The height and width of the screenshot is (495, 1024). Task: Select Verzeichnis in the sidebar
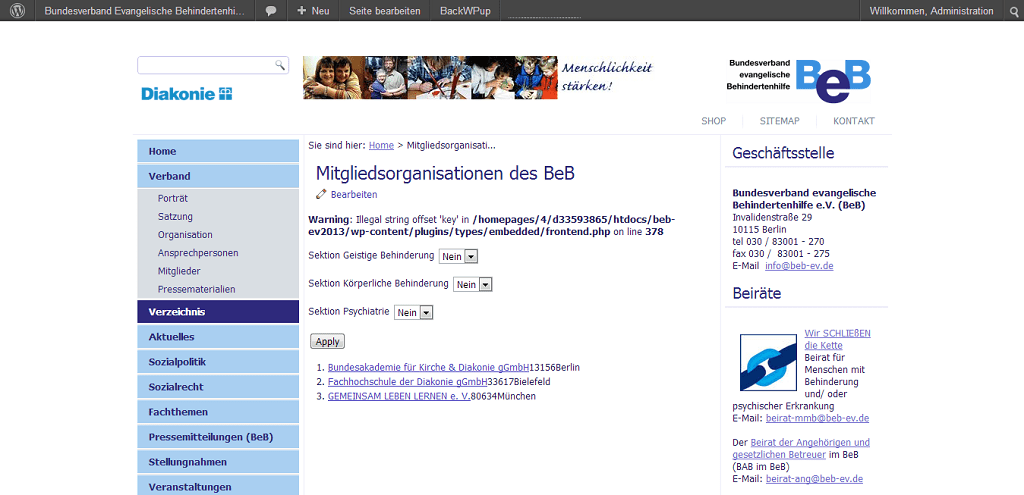[218, 311]
